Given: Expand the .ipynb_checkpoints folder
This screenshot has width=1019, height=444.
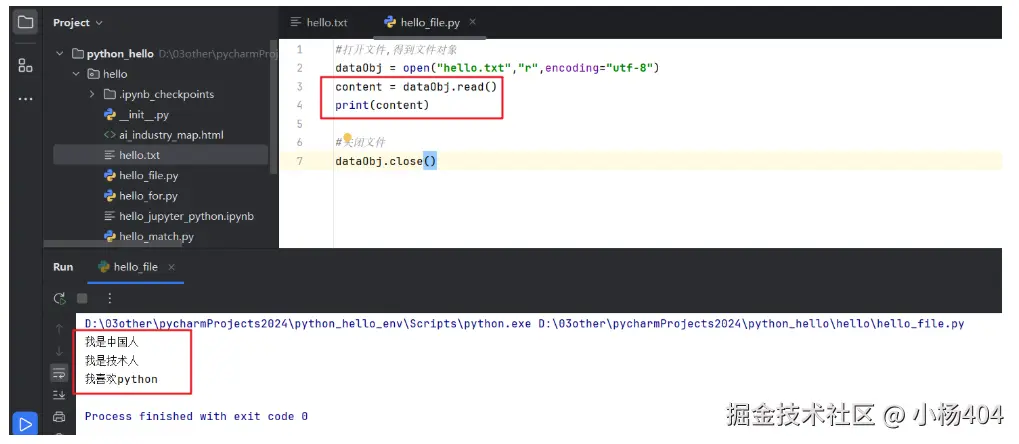Looking at the screenshot, I should 92,94.
